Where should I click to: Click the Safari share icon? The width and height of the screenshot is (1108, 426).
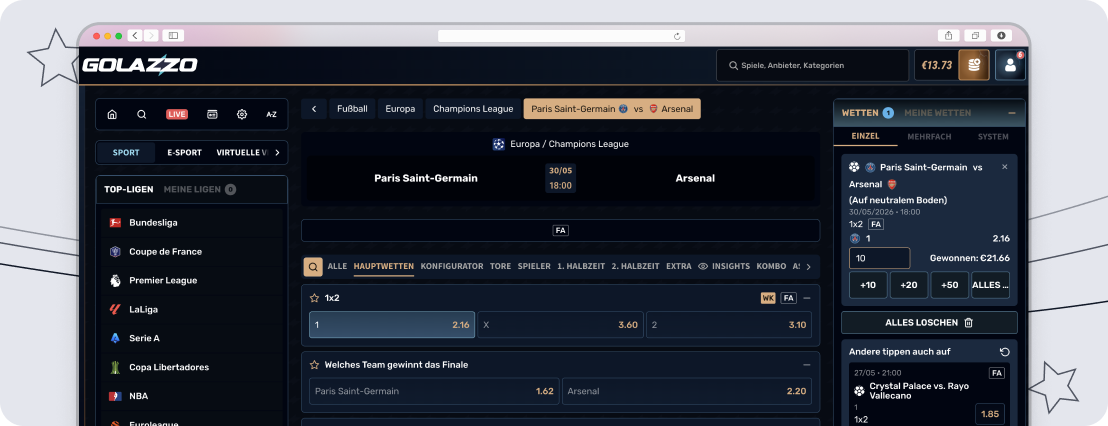[x=948, y=35]
